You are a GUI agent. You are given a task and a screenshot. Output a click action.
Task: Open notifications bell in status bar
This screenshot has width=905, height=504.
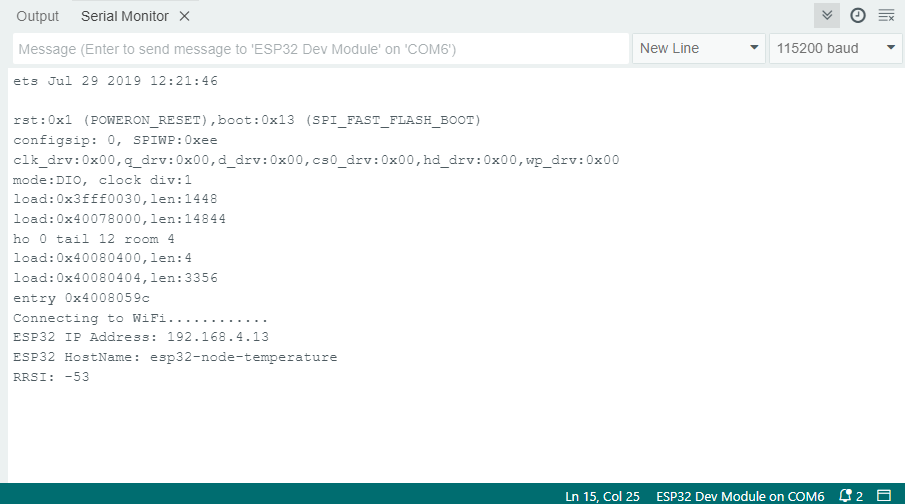(849, 495)
